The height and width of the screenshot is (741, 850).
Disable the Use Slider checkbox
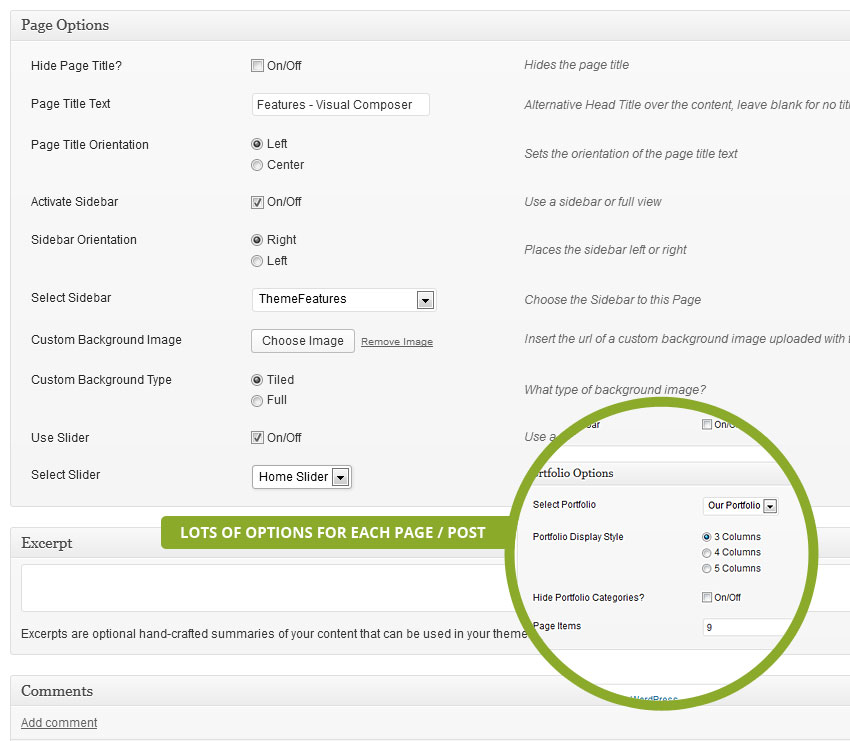257,438
